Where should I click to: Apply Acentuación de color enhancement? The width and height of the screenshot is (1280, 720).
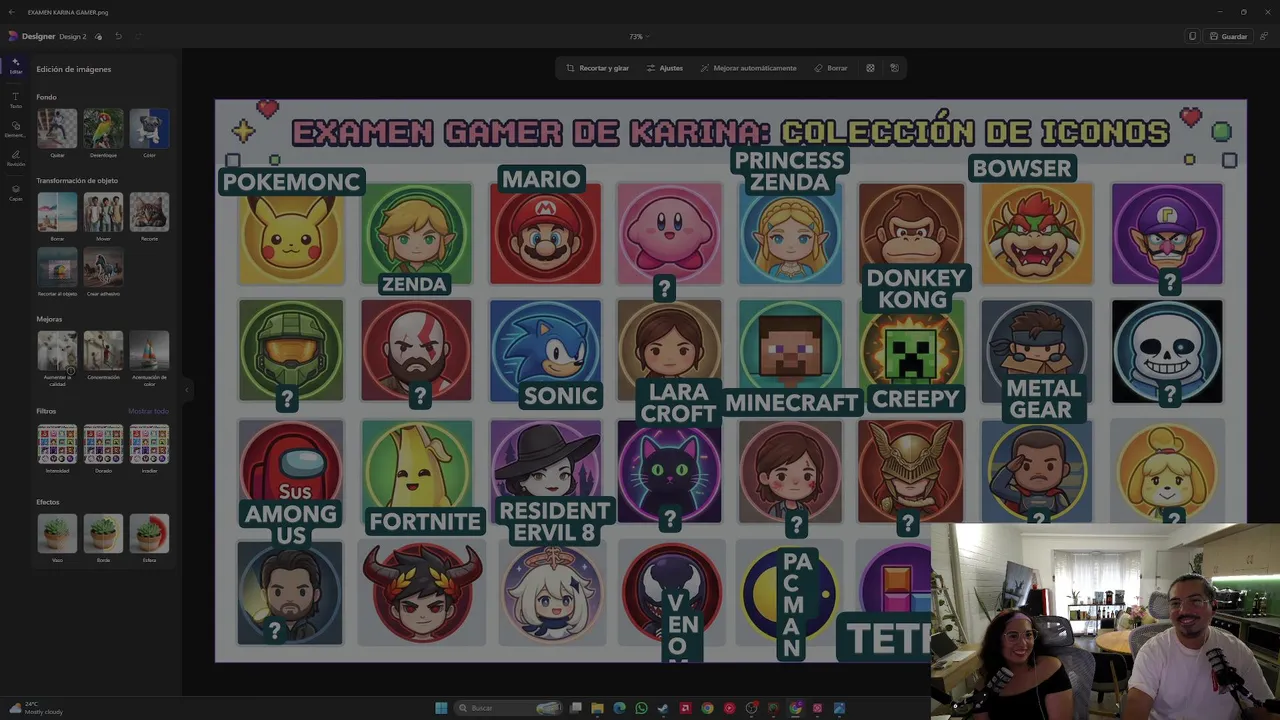click(149, 350)
